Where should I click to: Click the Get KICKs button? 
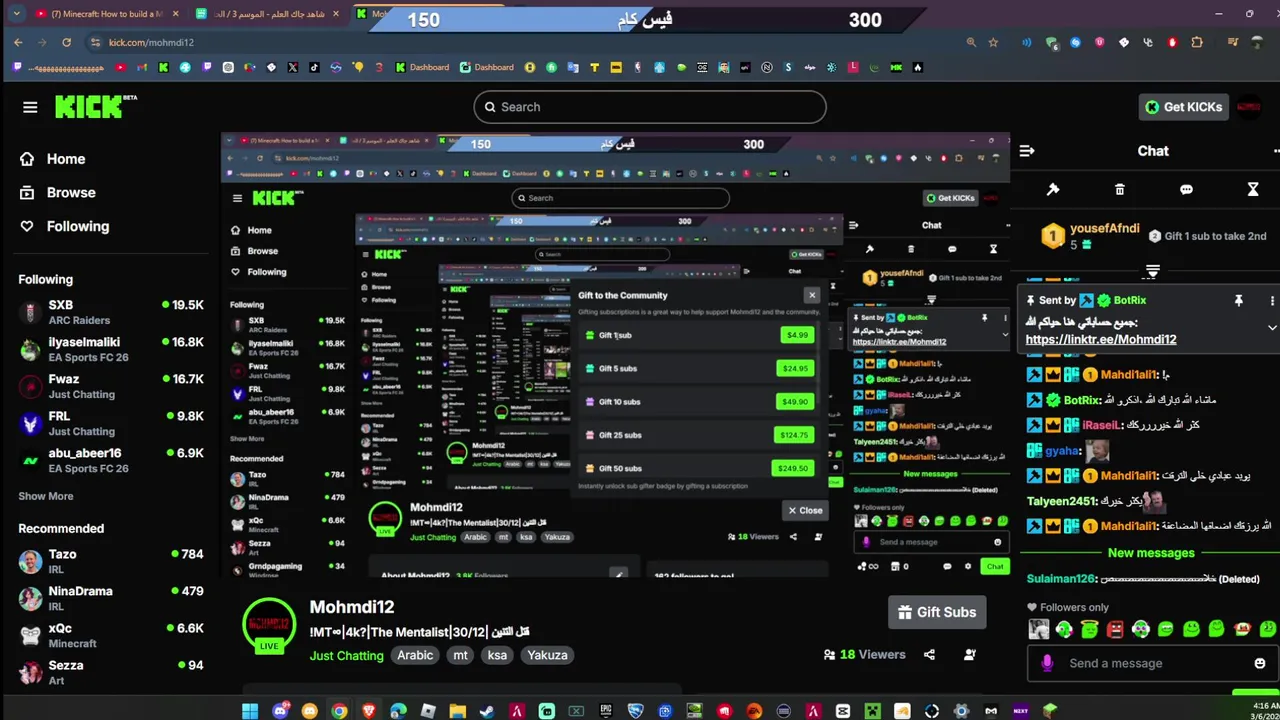tap(1184, 107)
